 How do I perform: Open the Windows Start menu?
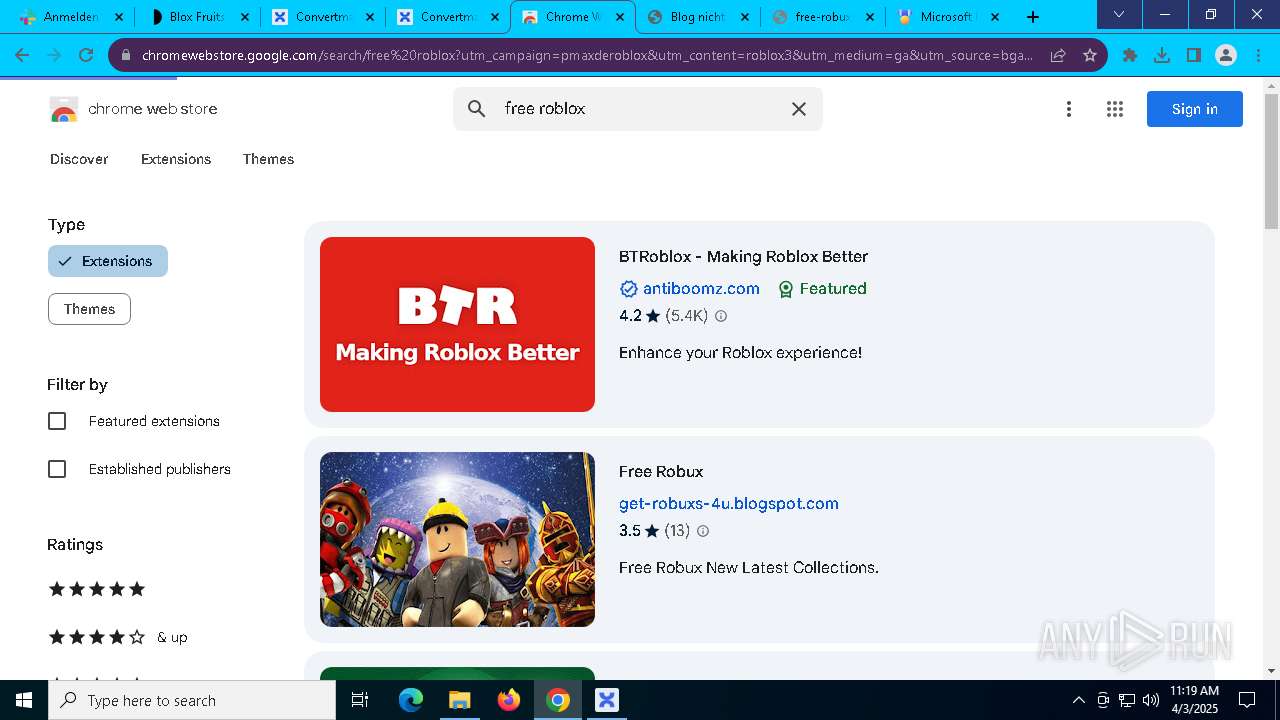(24, 700)
